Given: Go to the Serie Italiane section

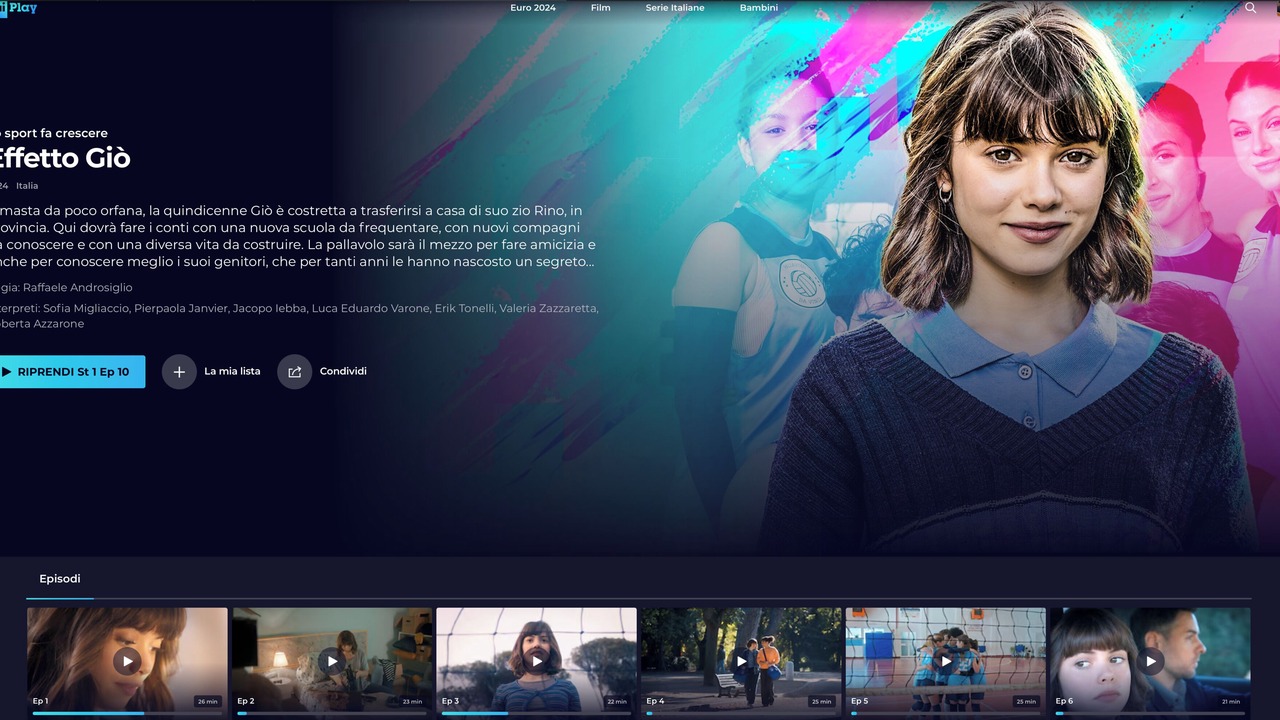Looking at the screenshot, I should point(675,8).
